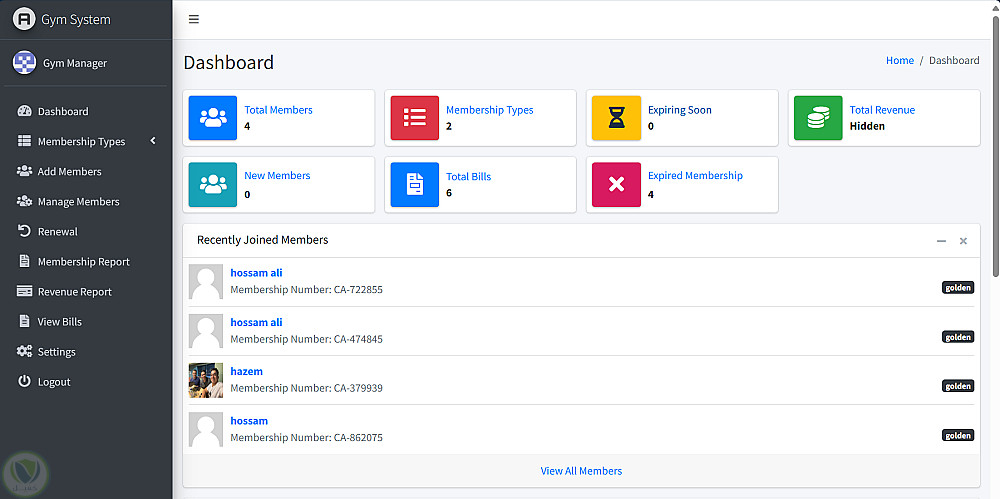Click the blue Total Members icon
The width and height of the screenshot is (1000, 499).
[213, 118]
